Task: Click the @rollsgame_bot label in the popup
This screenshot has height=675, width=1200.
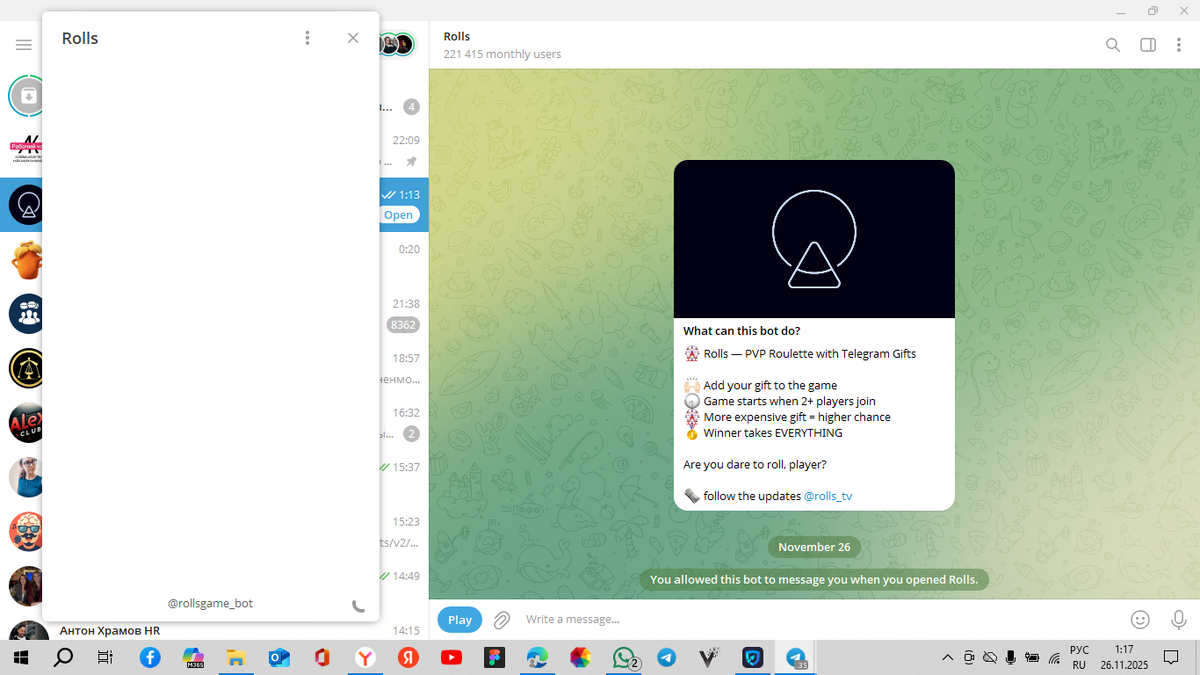Action: [210, 603]
